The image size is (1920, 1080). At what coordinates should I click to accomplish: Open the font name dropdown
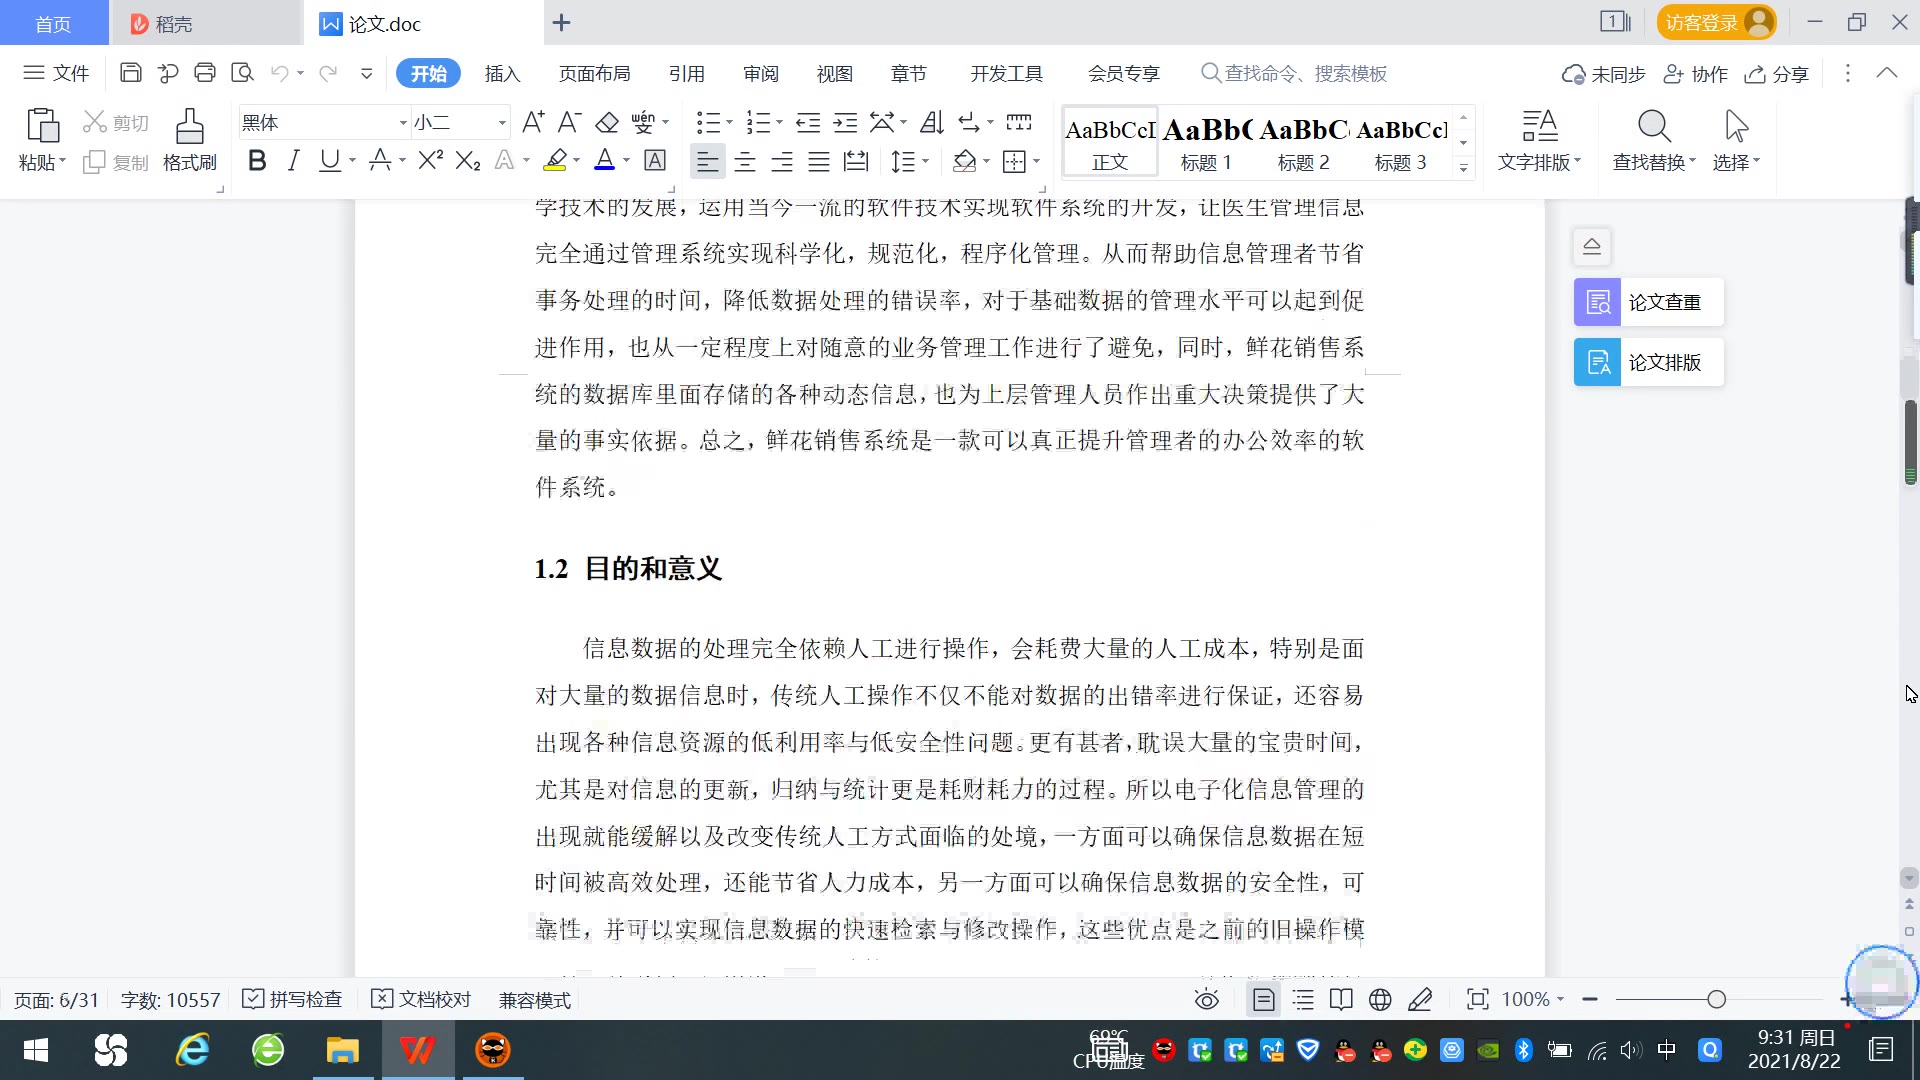point(403,123)
